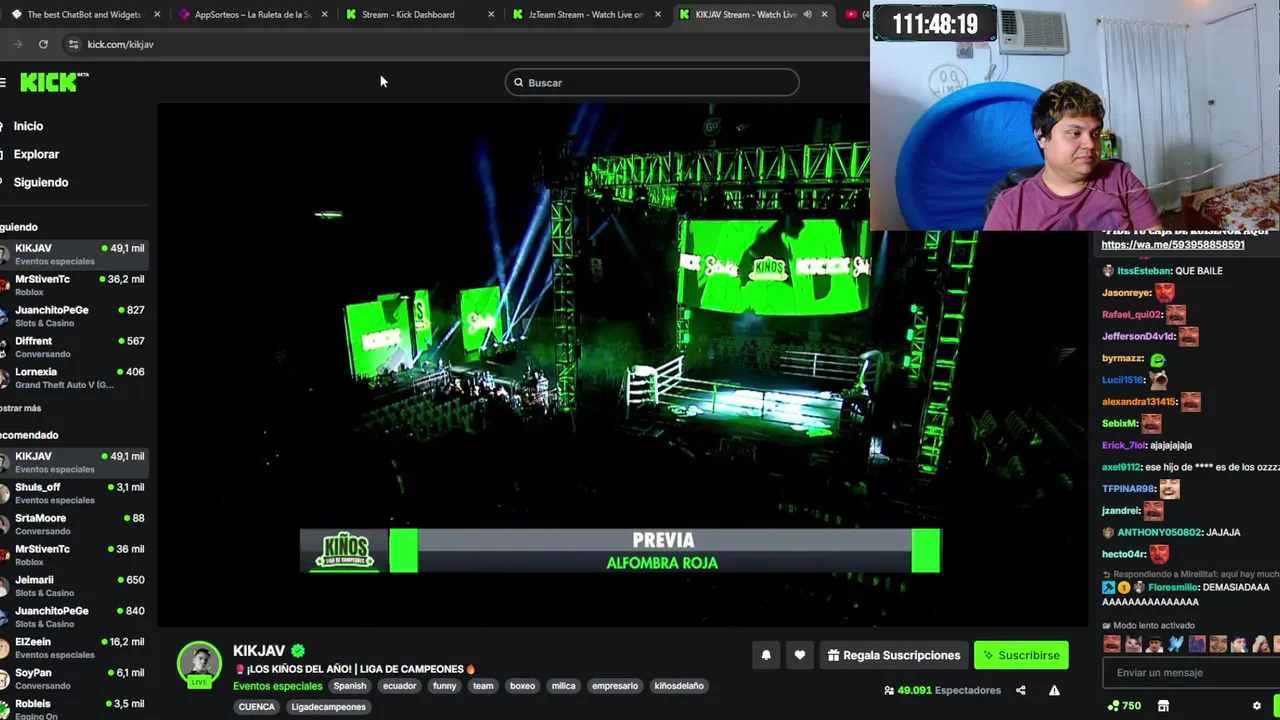Viewport: 1280px width, 720px height.
Task: Select the ecuador tag
Action: (x=399, y=686)
